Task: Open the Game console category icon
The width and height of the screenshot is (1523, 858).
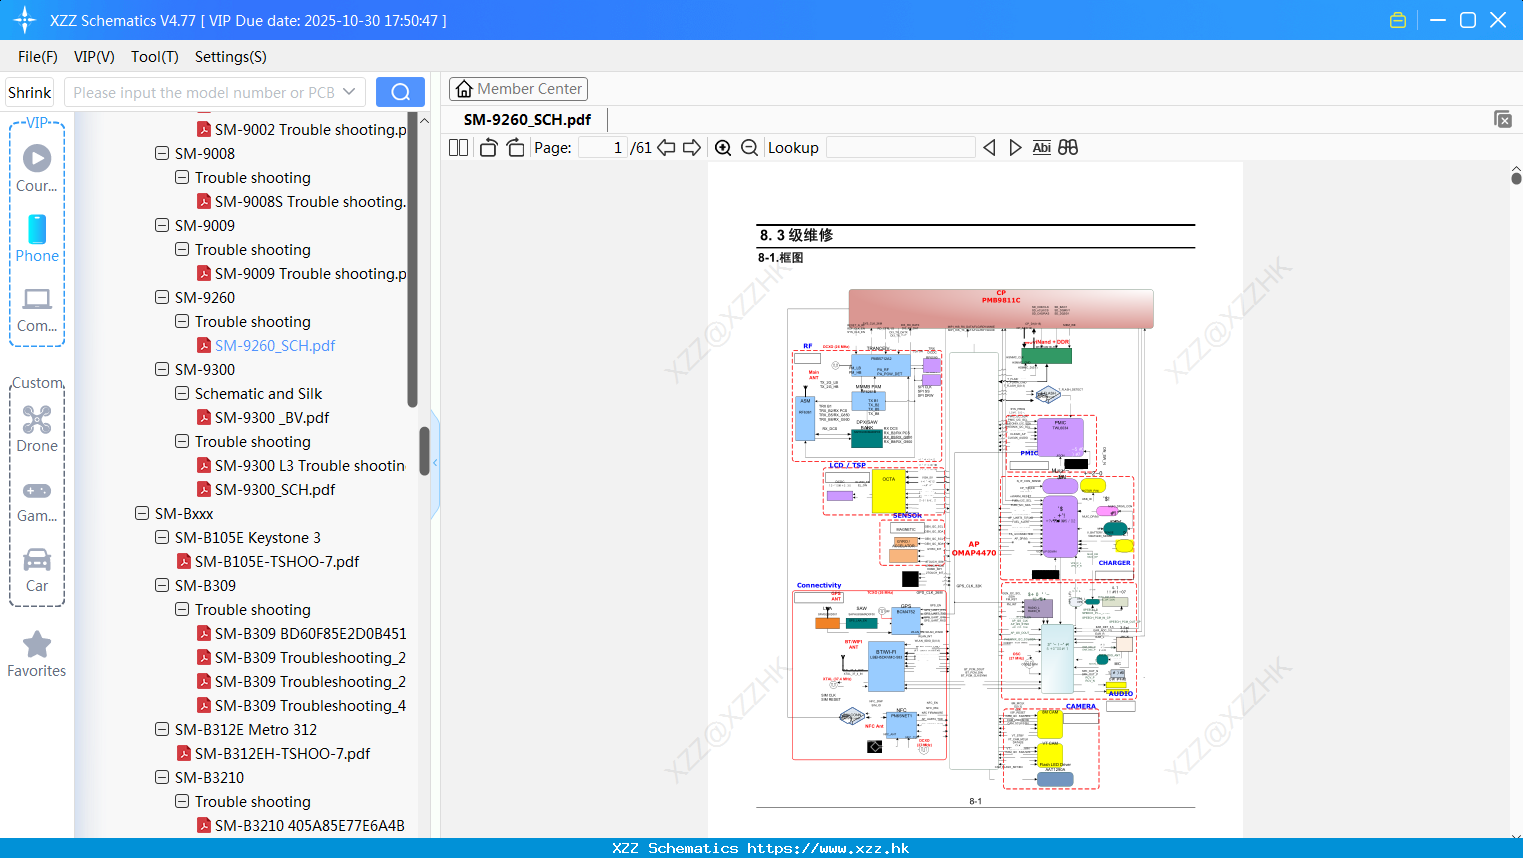Action: [x=37, y=491]
